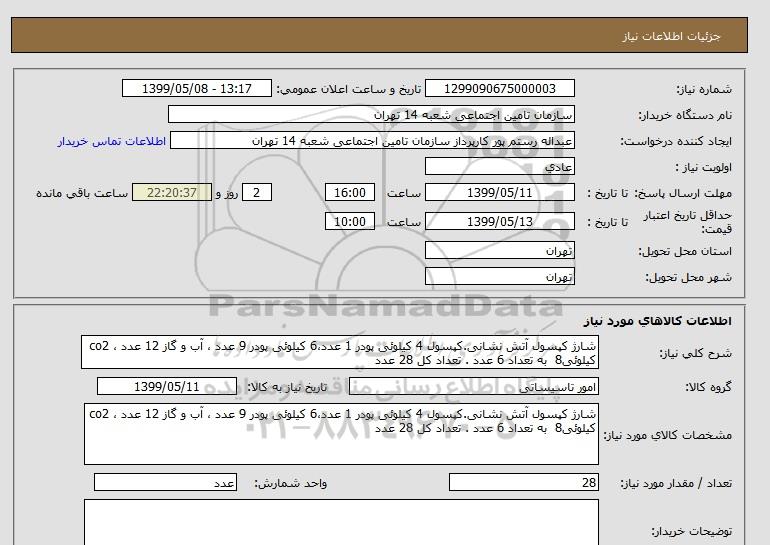The image size is (770, 545).
Task: Click the goods group field امور تاسیساتی
Action: (x=473, y=386)
